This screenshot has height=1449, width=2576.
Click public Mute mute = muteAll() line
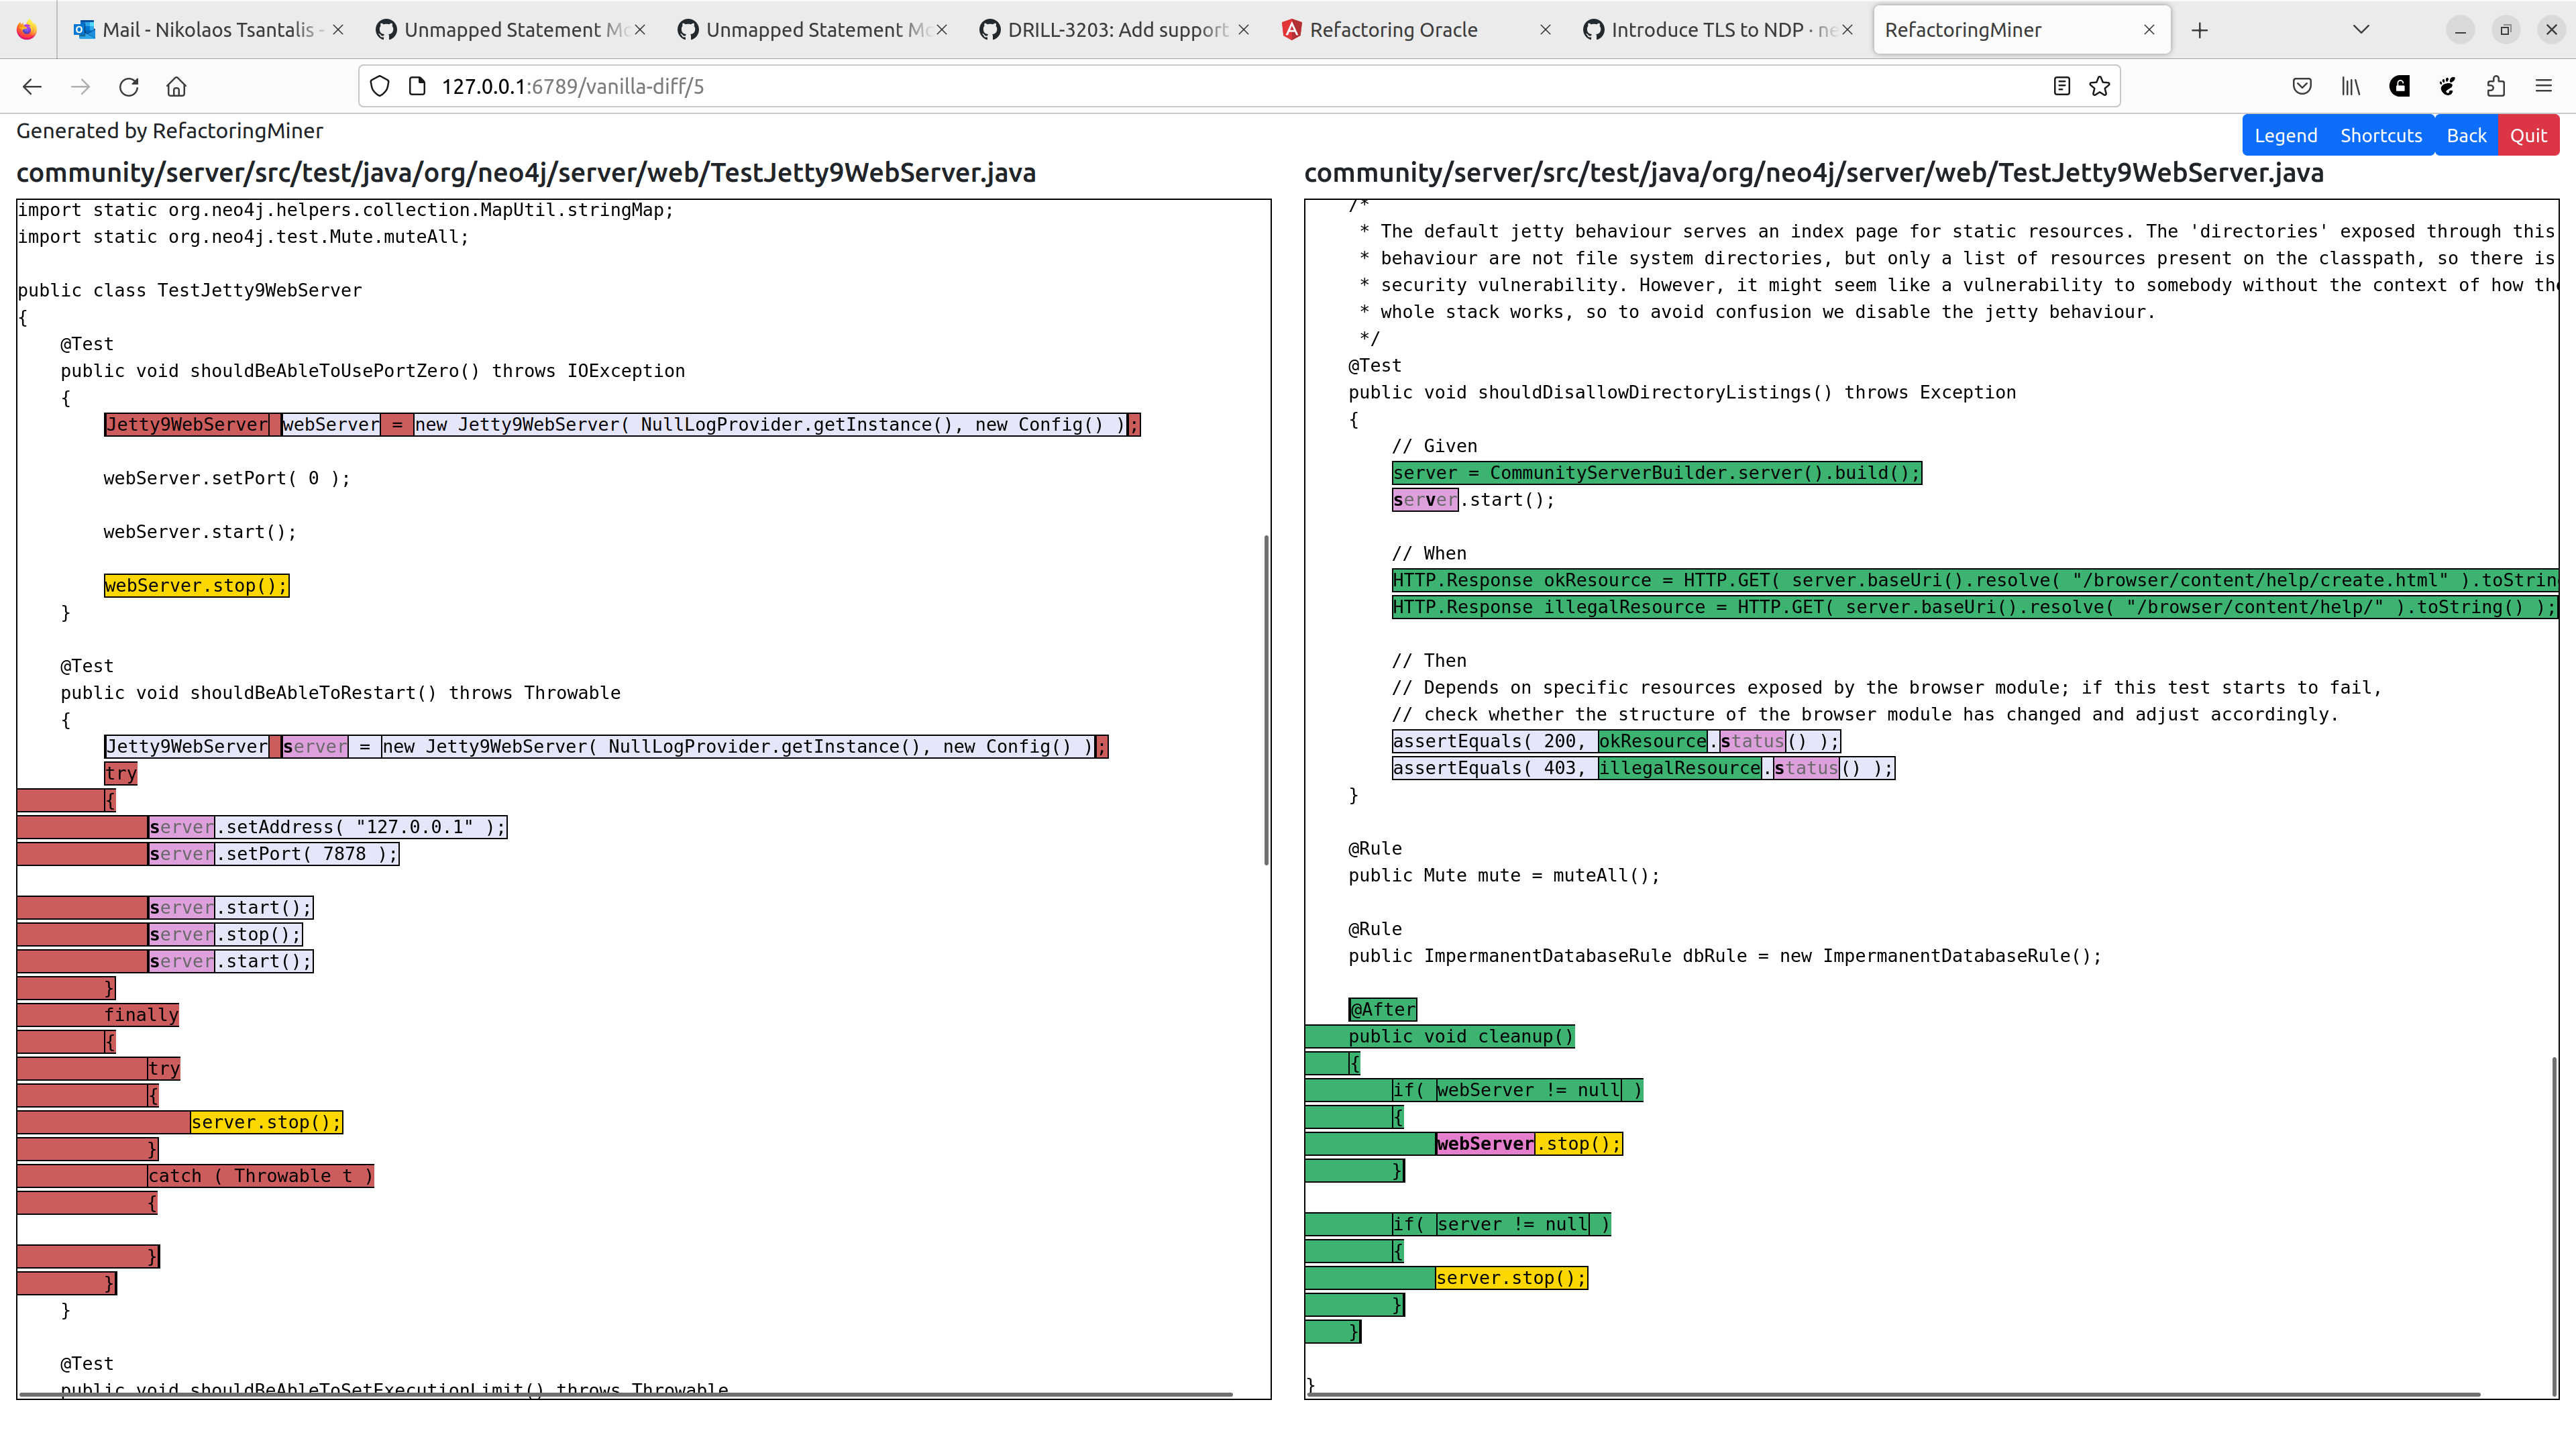(1504, 876)
